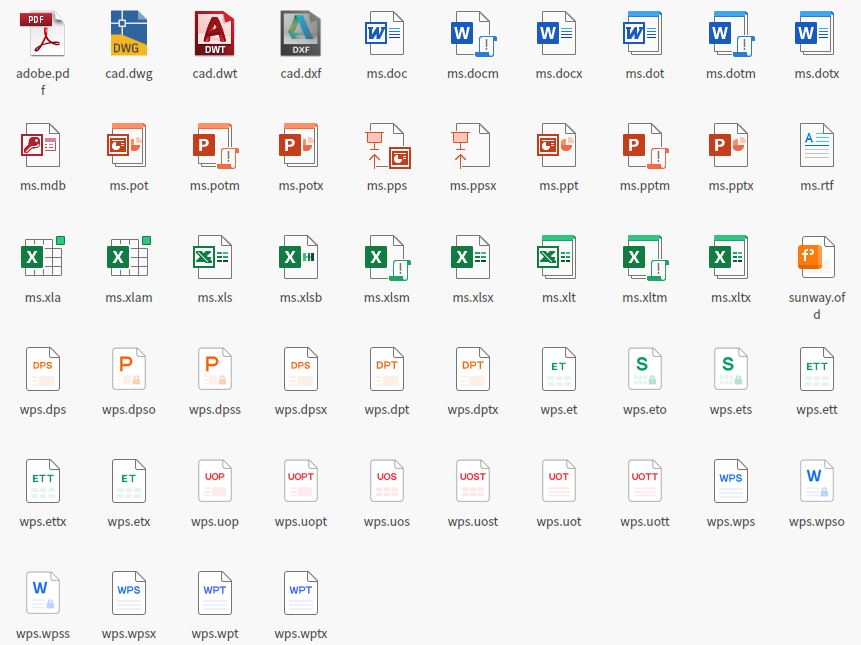Click the ms.pps slideshow icon
The width and height of the screenshot is (861, 645).
point(387,146)
